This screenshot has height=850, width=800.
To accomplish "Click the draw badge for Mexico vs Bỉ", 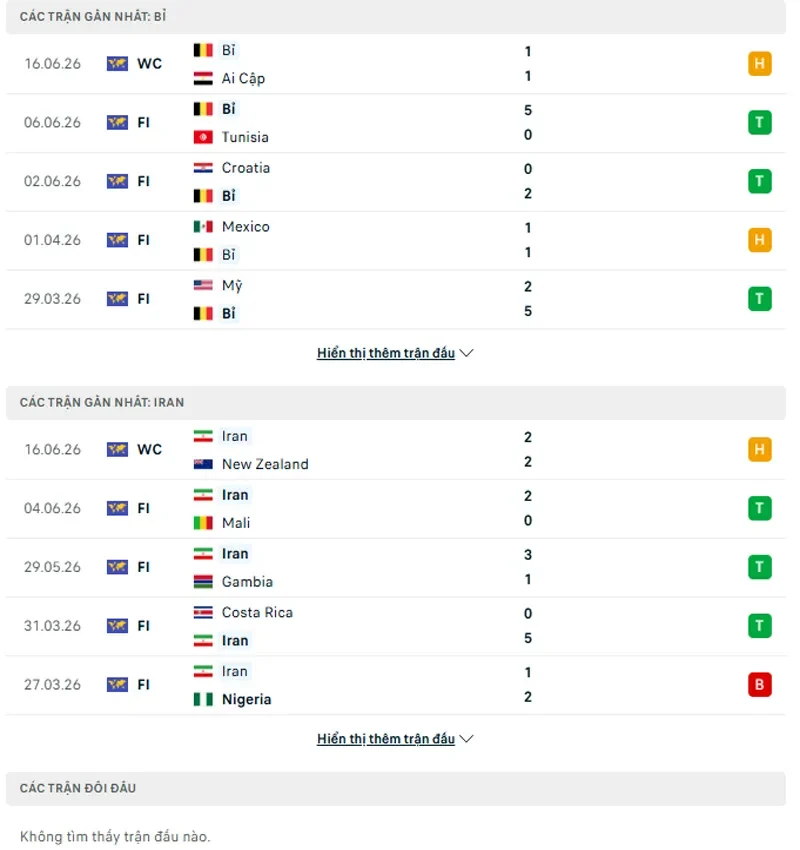I will (759, 240).
